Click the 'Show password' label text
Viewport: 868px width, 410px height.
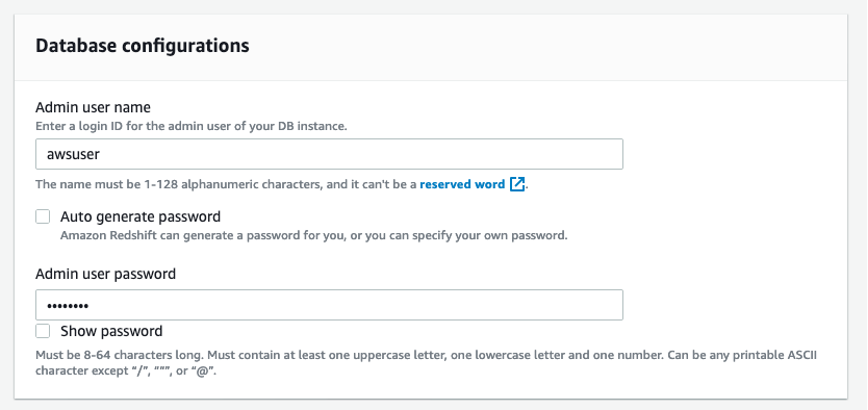(x=111, y=331)
